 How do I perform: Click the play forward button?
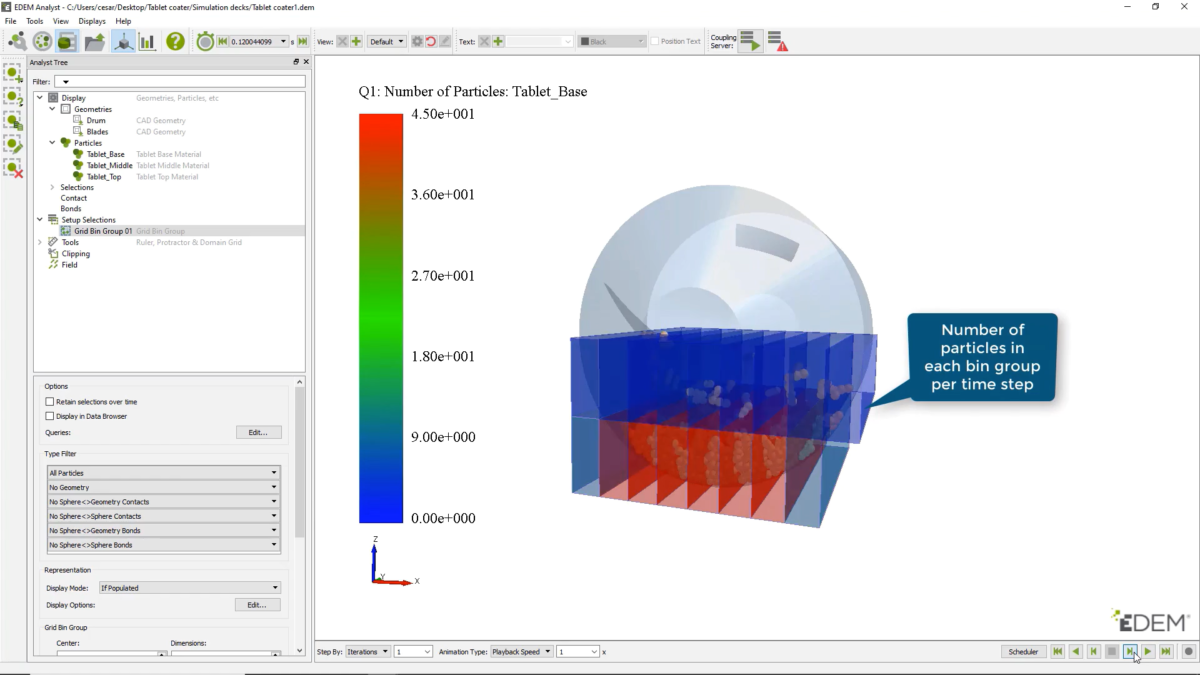1148,651
